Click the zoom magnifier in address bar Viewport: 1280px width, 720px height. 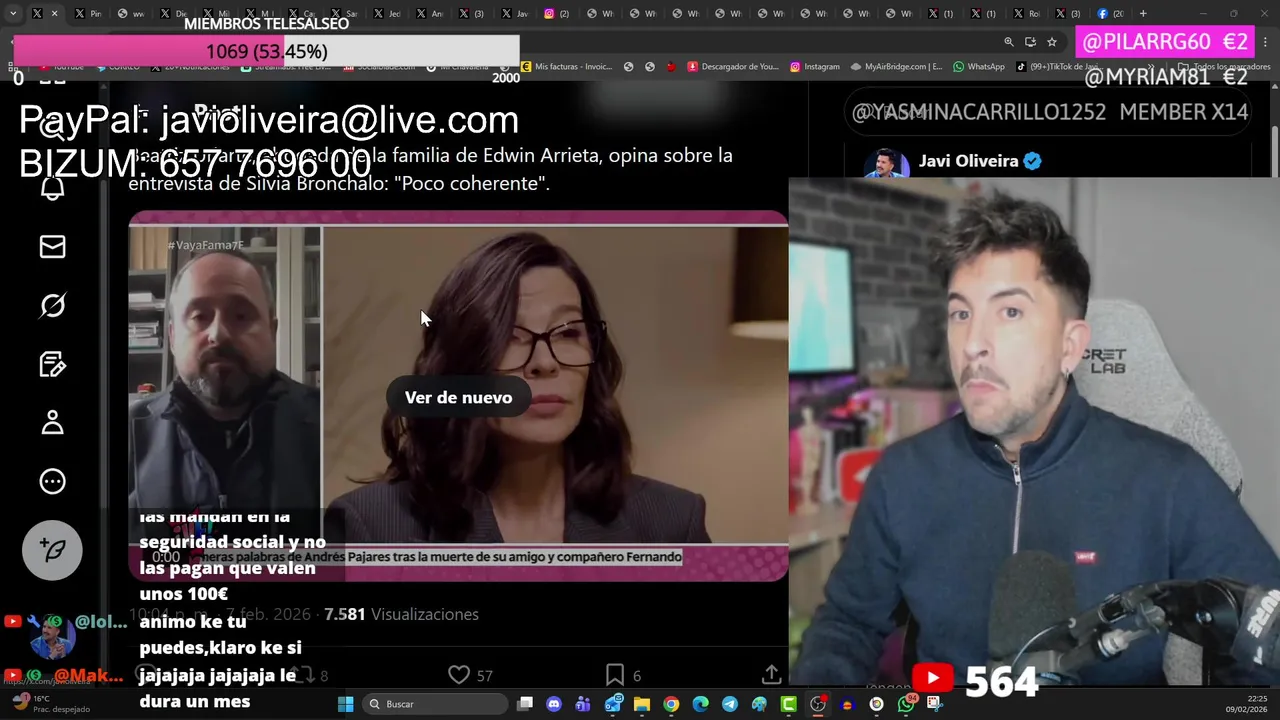click(x=1009, y=42)
